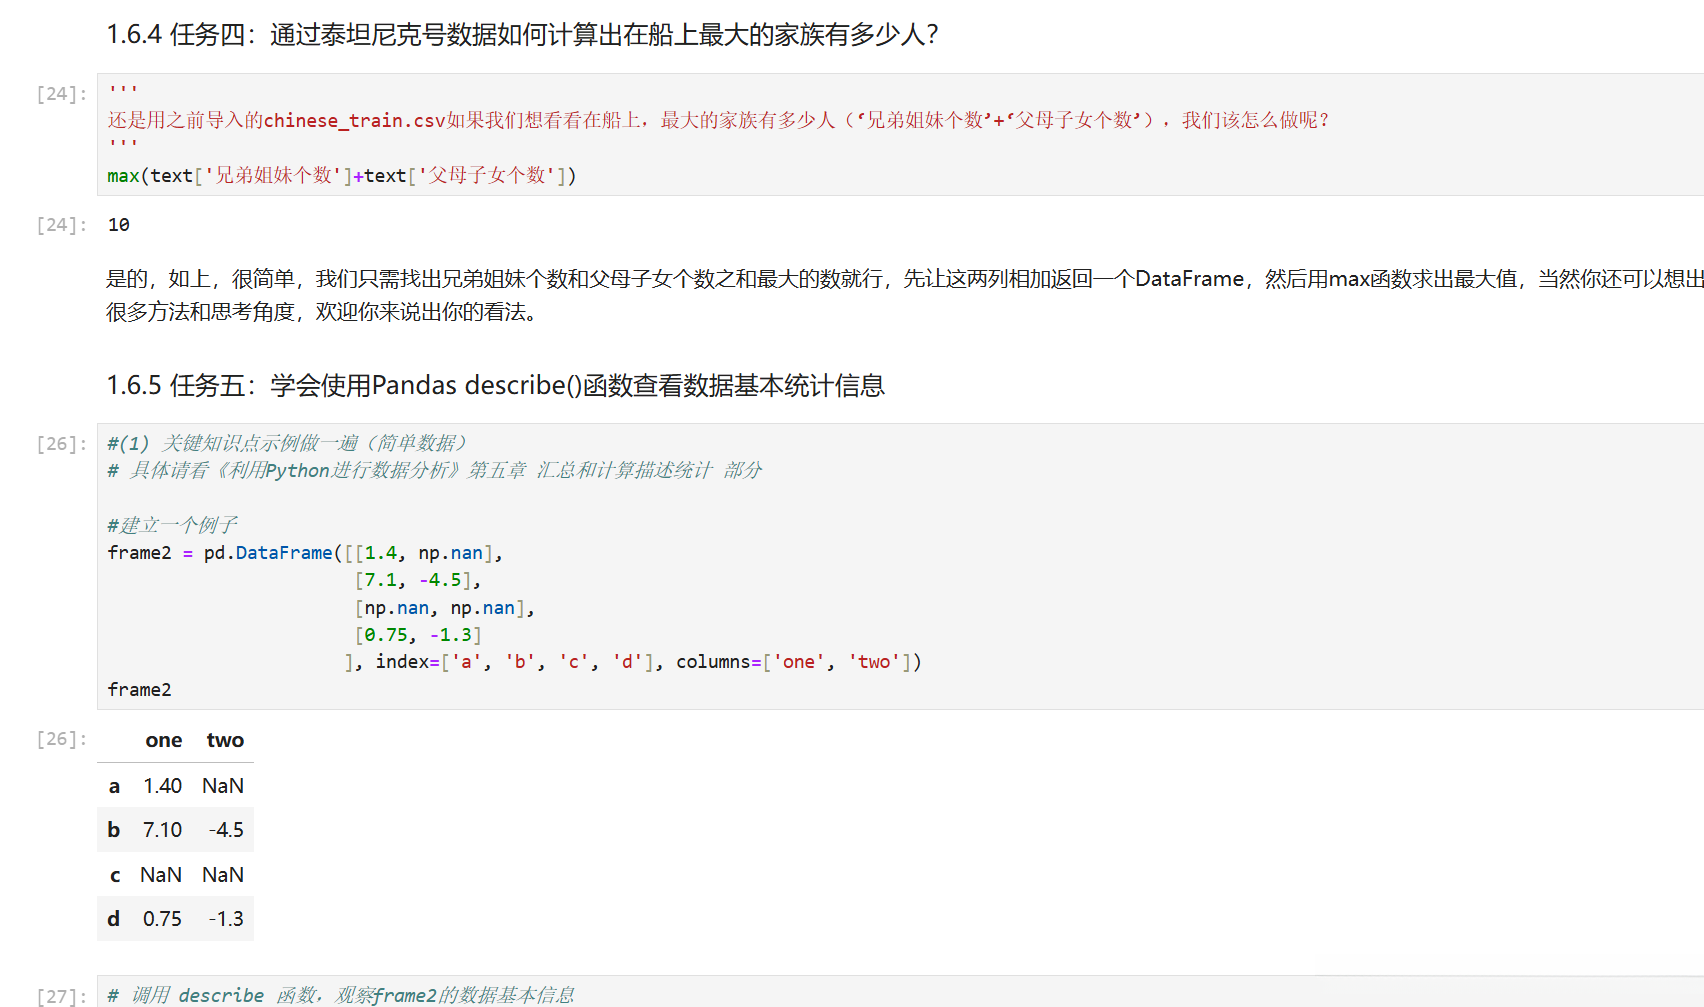Click the 'two' column header in the table
Viewport: 1704px width, 1007px height.
[225, 741]
